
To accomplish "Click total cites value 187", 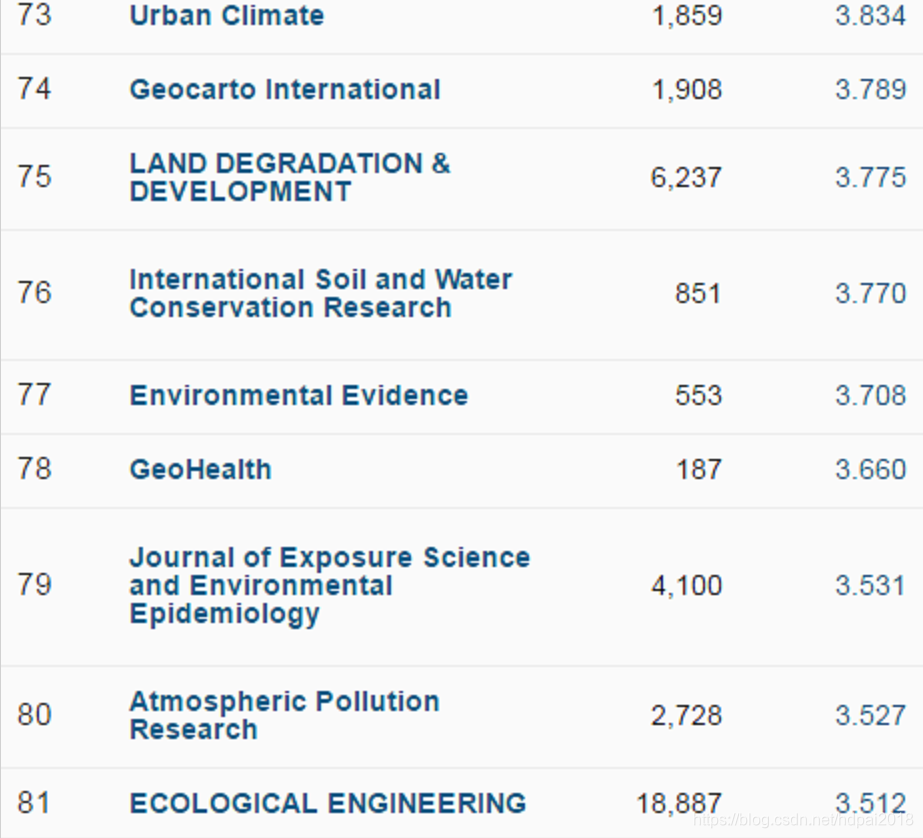I will point(699,470).
